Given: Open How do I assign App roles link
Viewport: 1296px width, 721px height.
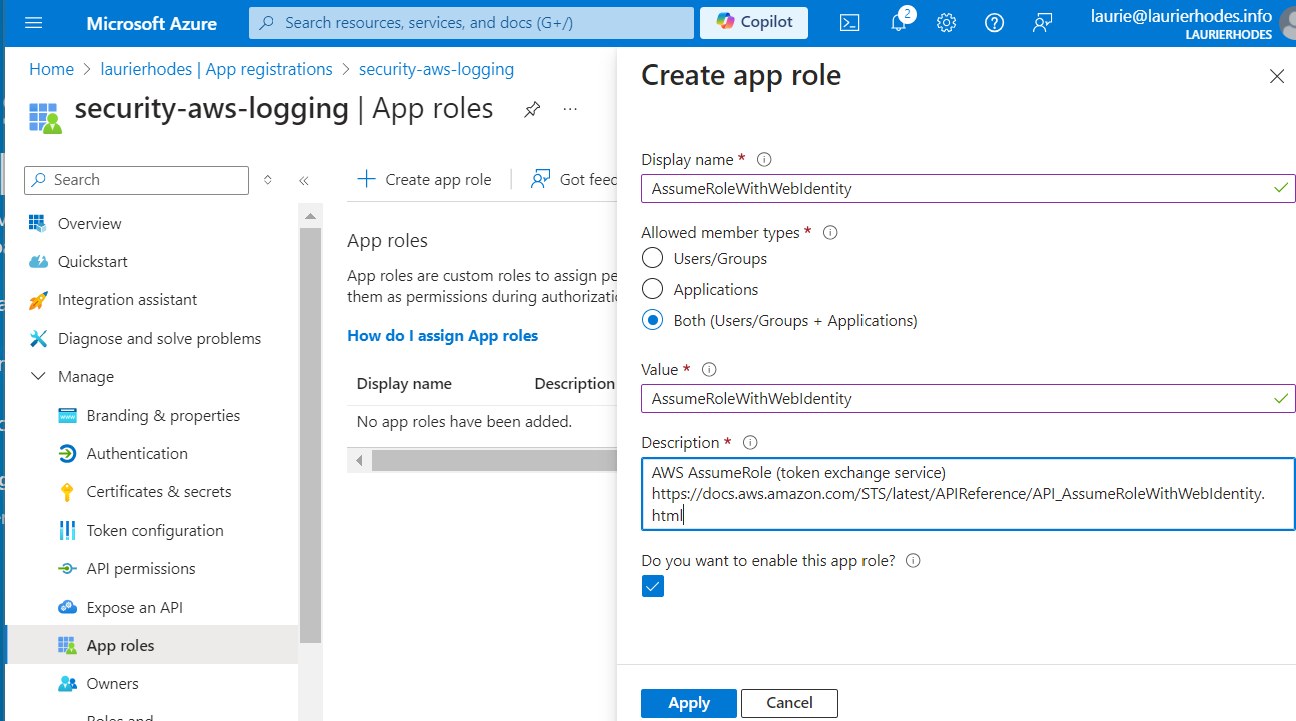Looking at the screenshot, I should (x=442, y=336).
